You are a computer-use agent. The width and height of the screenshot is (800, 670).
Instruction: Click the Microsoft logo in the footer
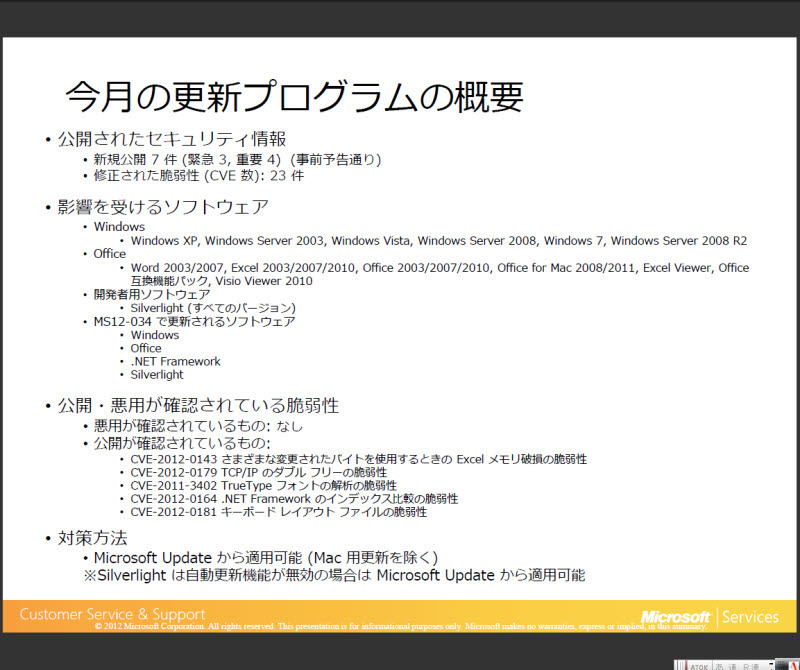click(x=675, y=617)
